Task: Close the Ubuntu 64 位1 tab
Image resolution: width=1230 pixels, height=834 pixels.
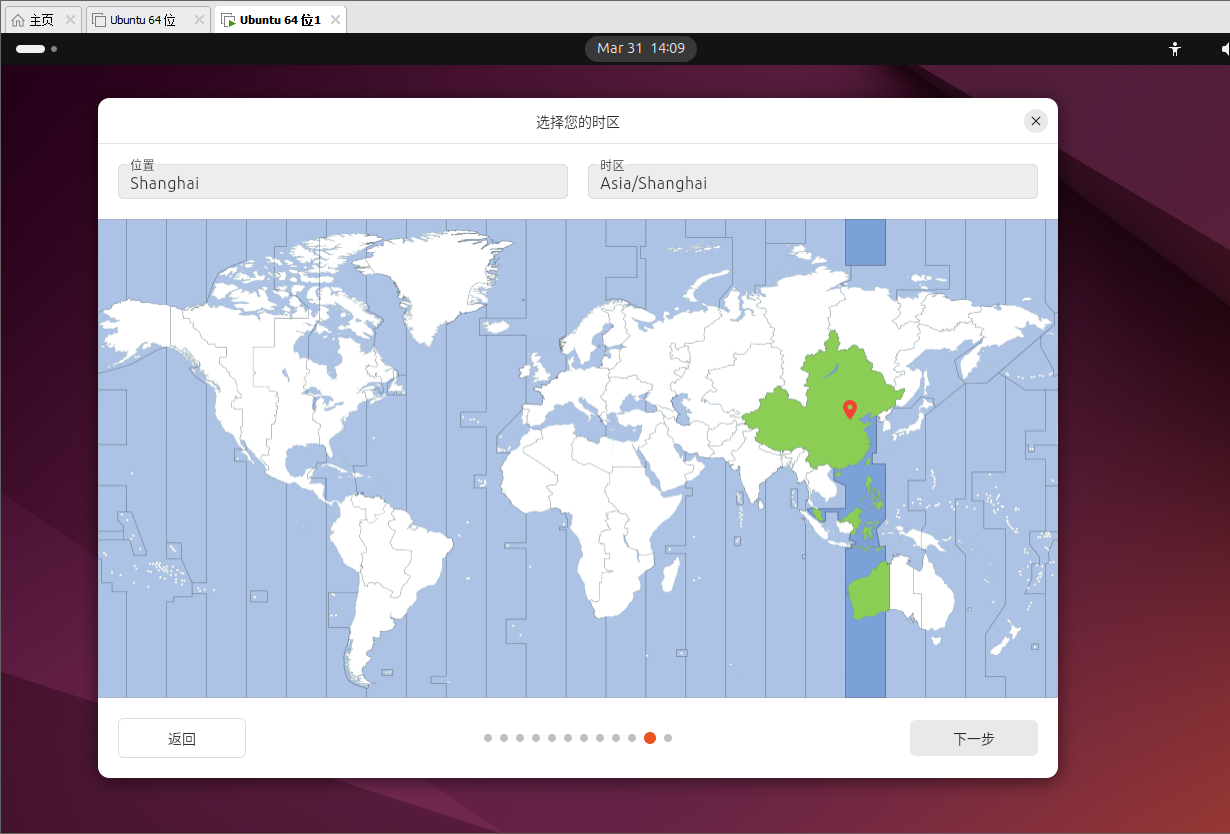Action: pos(335,20)
